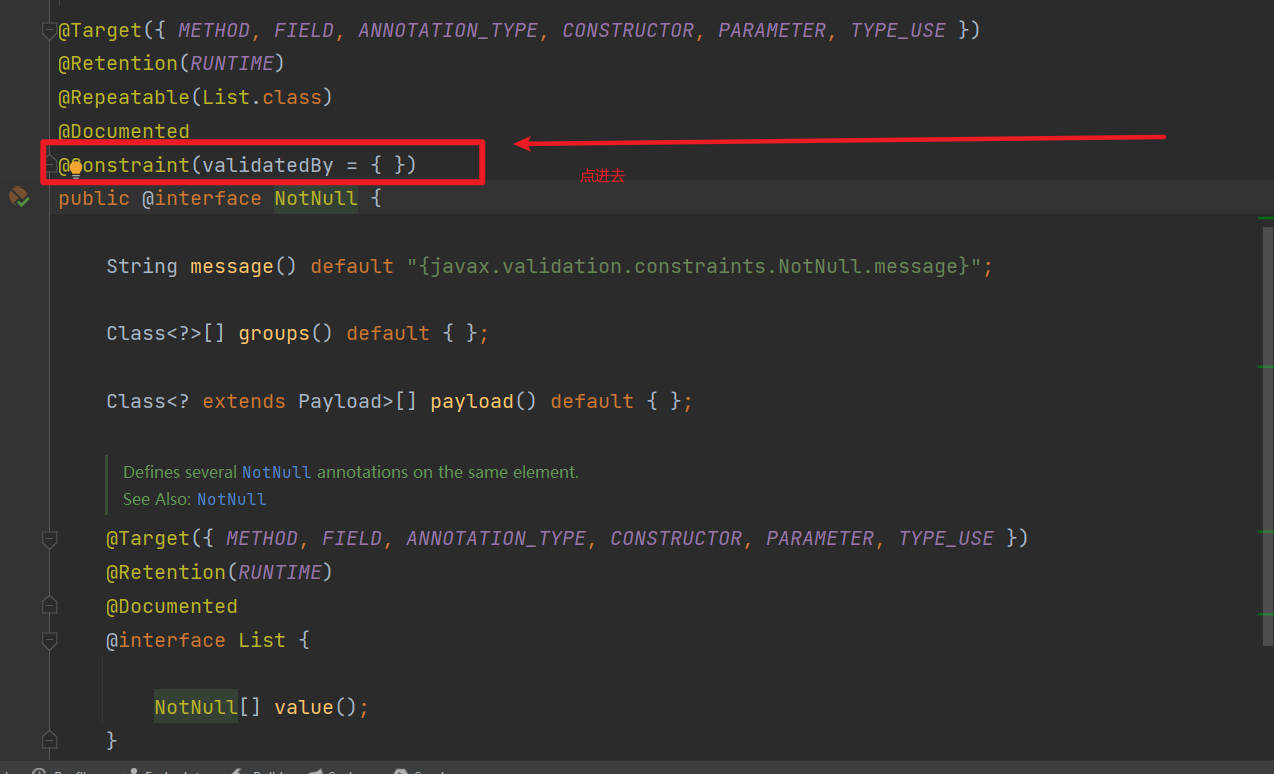Click the value() method in the List interface
The width and height of the screenshot is (1274, 774).
[315, 707]
